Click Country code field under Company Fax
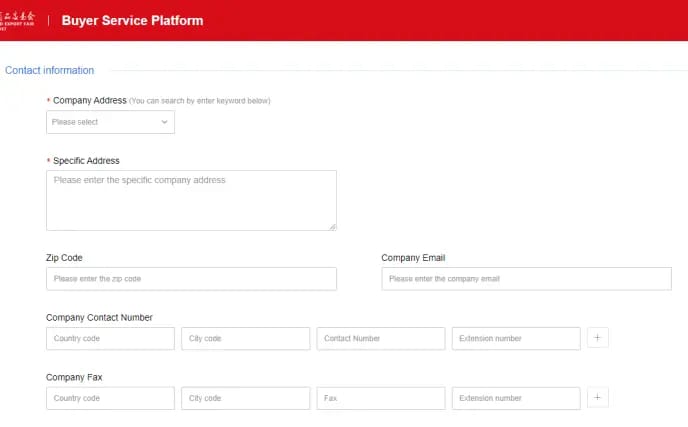 coord(110,398)
